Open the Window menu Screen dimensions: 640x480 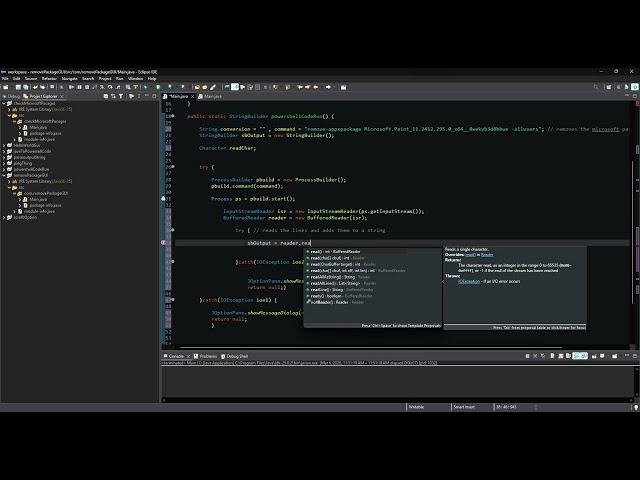[136, 78]
